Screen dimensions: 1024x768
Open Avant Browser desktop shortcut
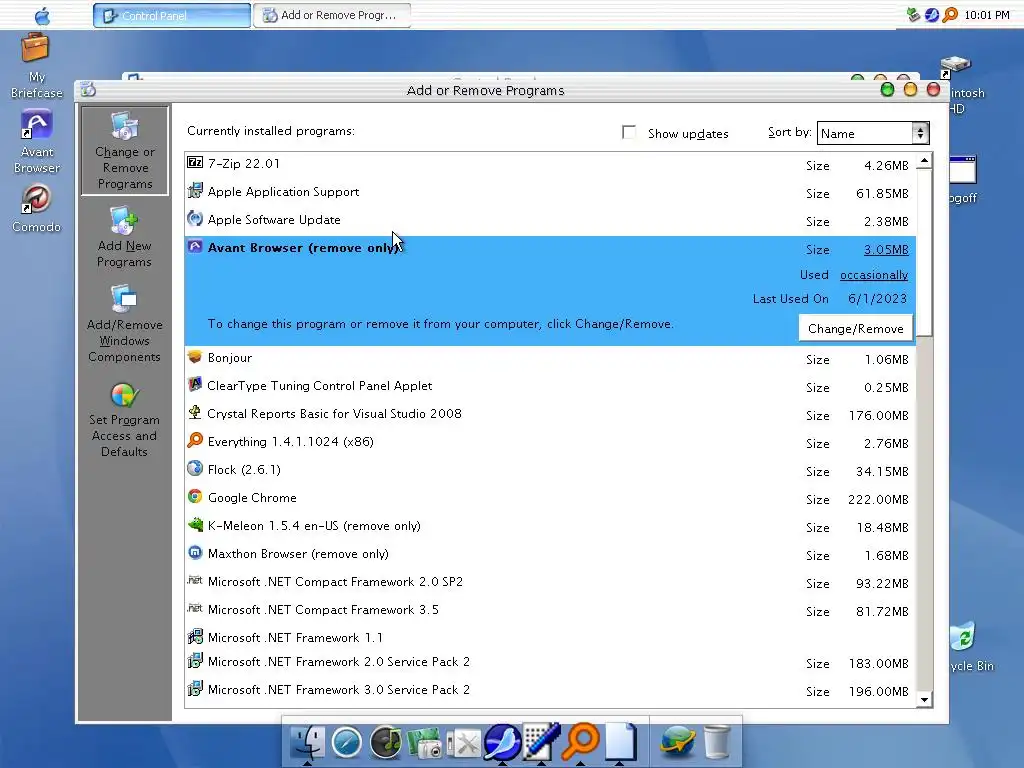pyautogui.click(x=37, y=142)
